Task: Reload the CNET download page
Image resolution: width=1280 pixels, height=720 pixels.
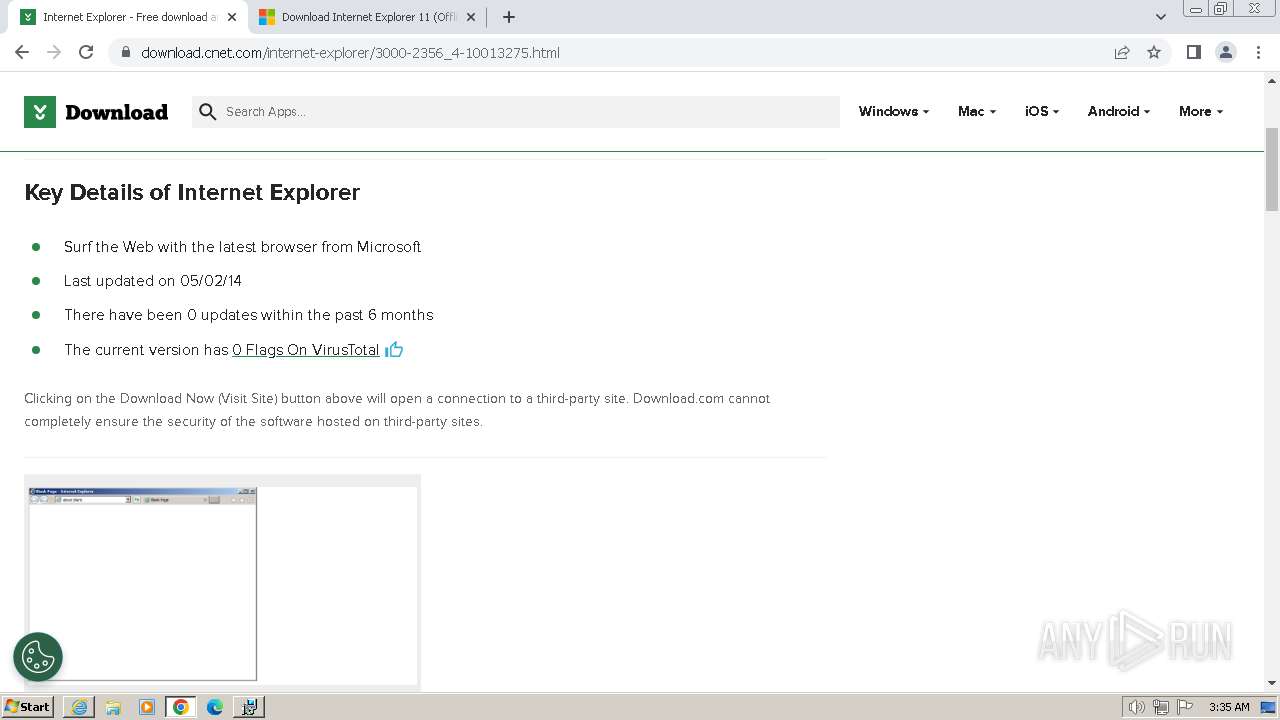Action: [86, 52]
